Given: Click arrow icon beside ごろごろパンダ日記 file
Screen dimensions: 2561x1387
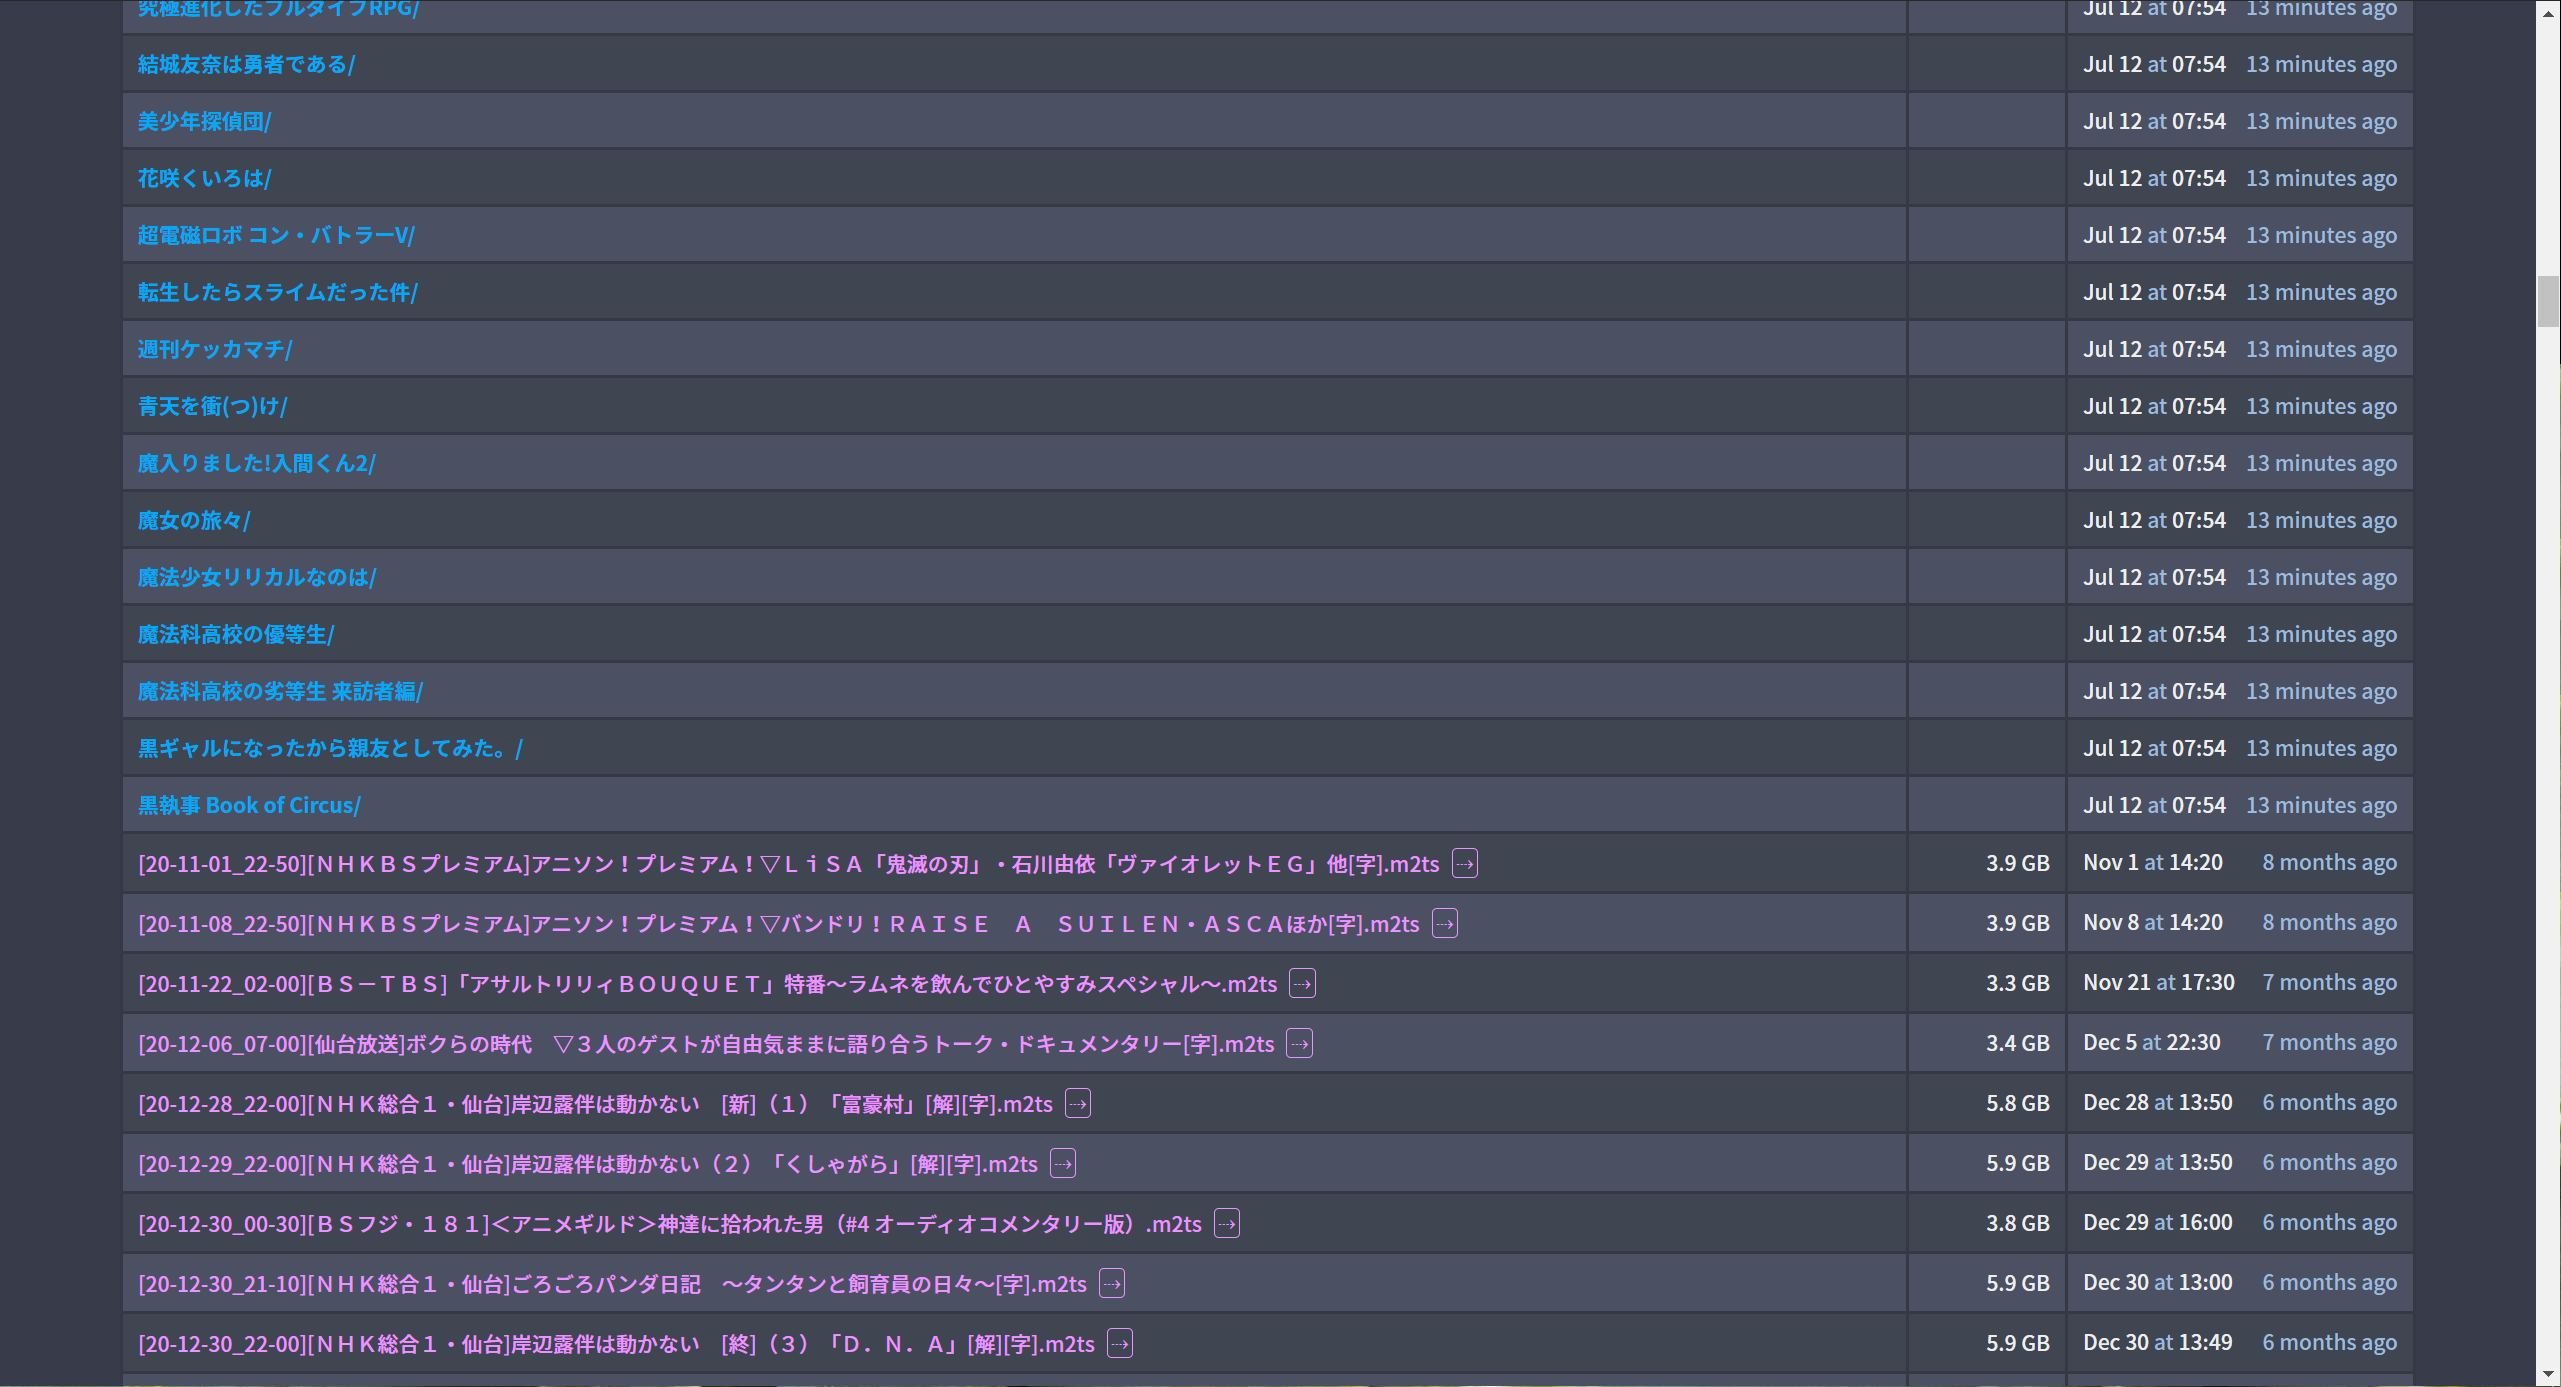Looking at the screenshot, I should (1111, 1283).
